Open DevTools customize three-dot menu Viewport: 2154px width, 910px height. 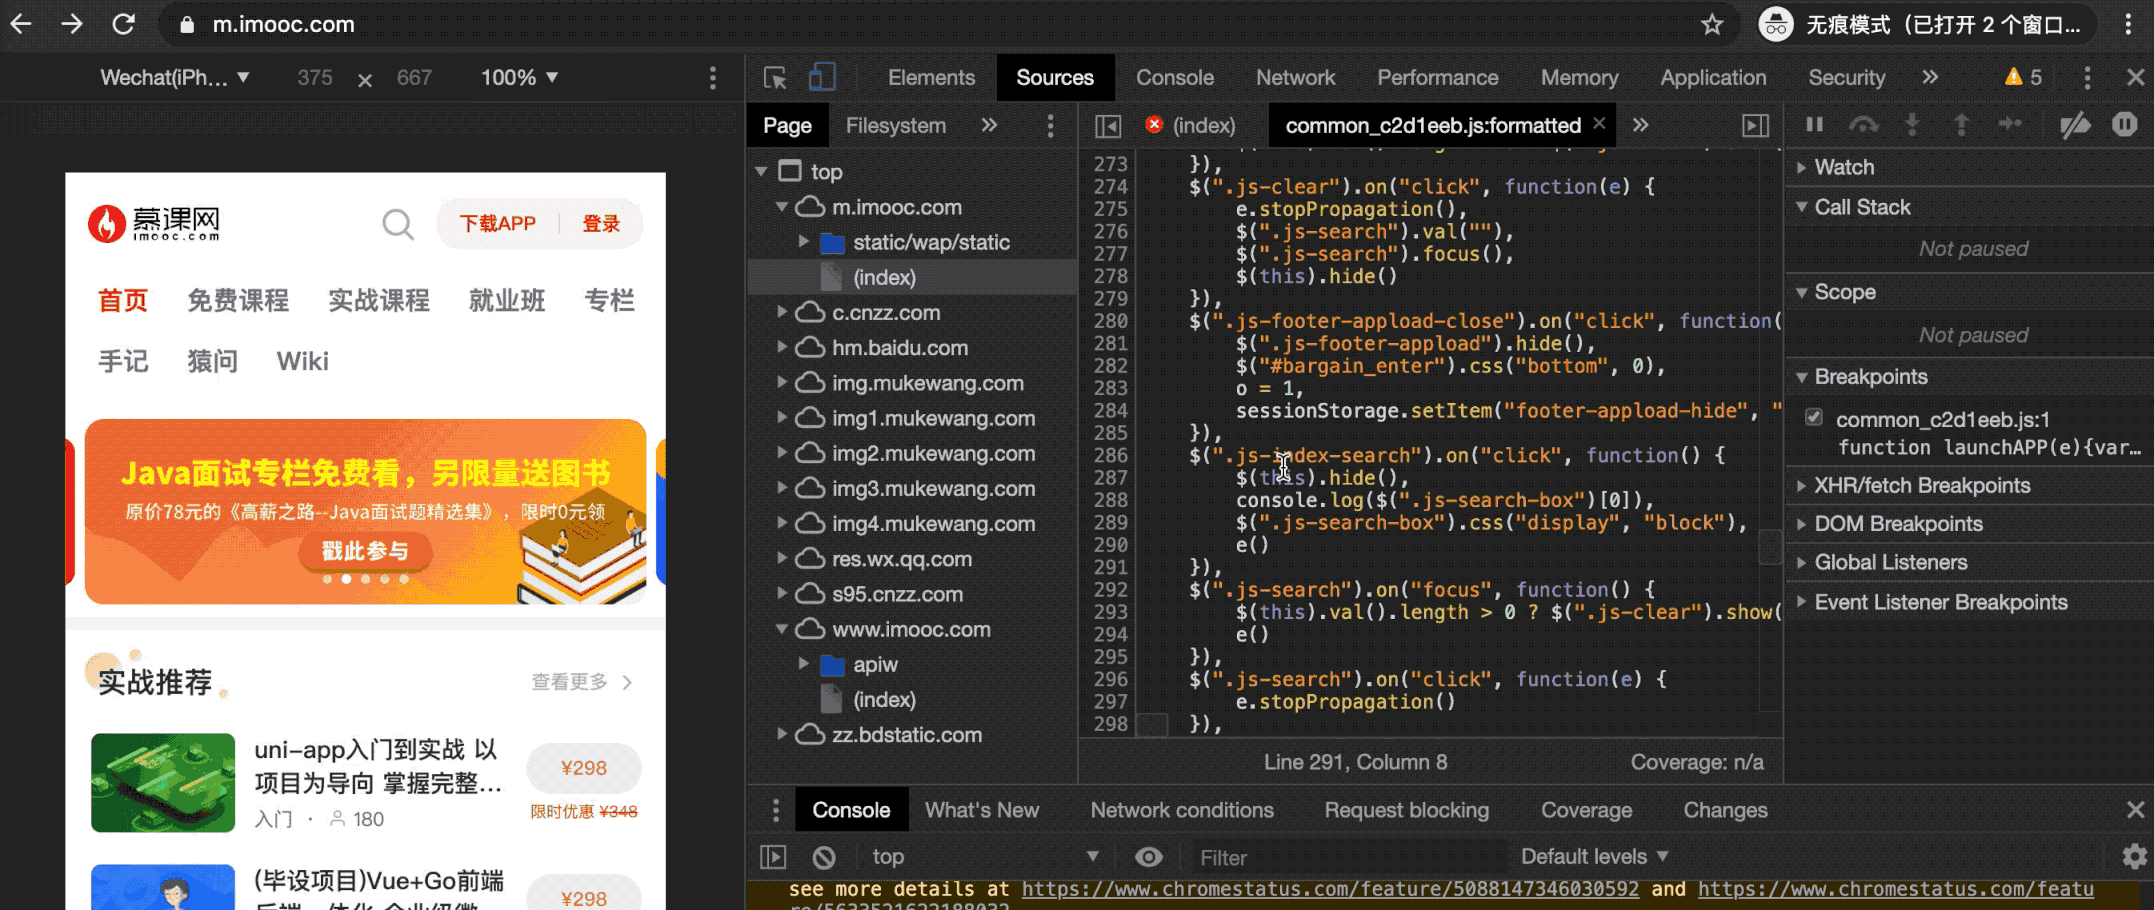click(2087, 77)
